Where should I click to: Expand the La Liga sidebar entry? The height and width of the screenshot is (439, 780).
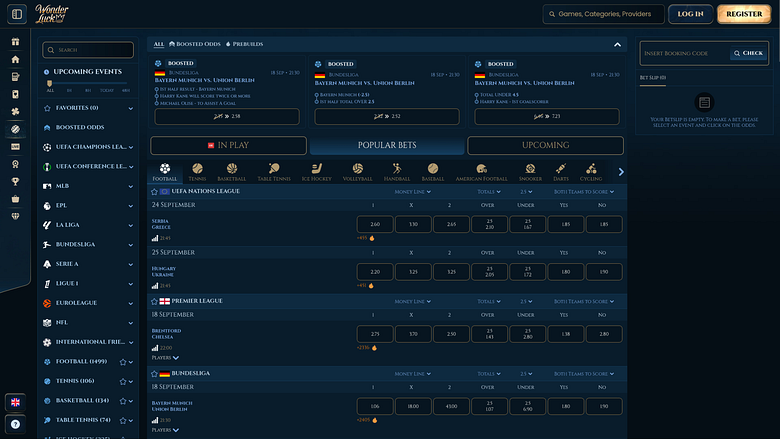tap(130, 225)
